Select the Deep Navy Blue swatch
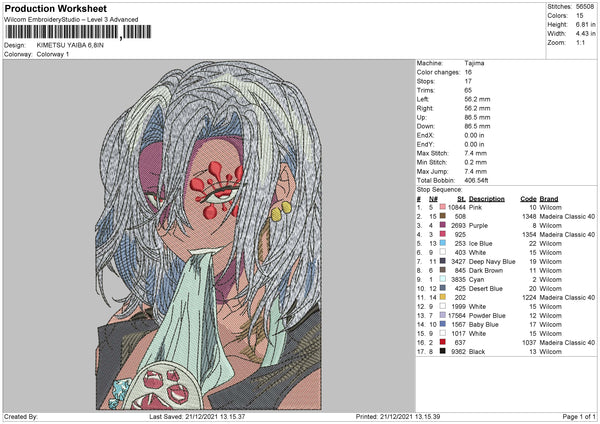The image size is (600, 424). click(443, 261)
